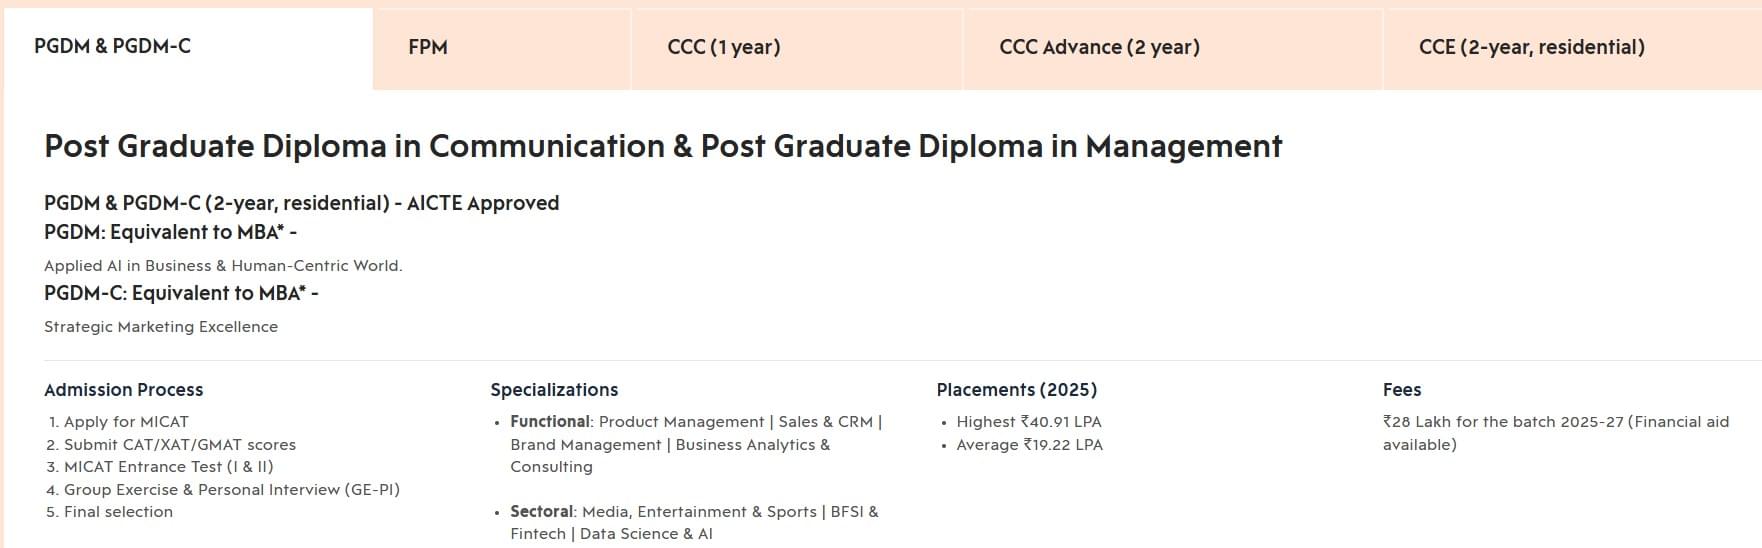The width and height of the screenshot is (1762, 548).
Task: Click 'Submit CAT/XAT/GMAT scores' step
Action: (180, 445)
